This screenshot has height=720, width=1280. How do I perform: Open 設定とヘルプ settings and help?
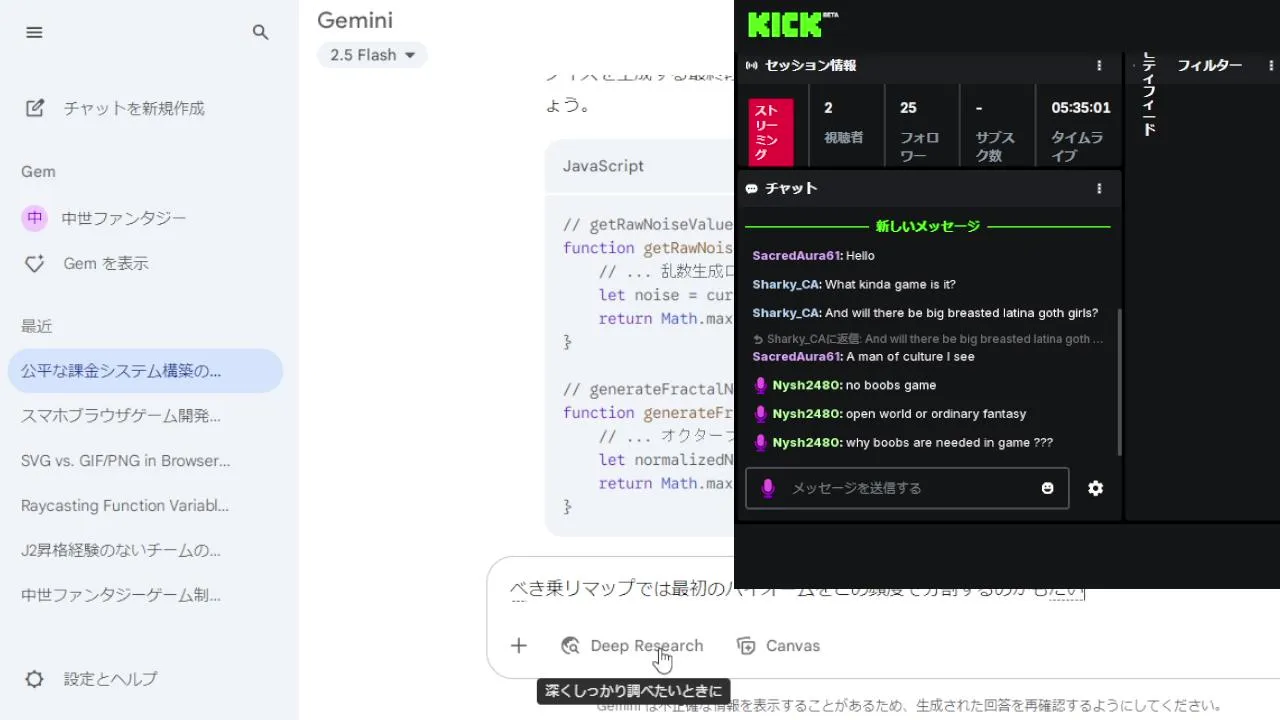tap(111, 679)
